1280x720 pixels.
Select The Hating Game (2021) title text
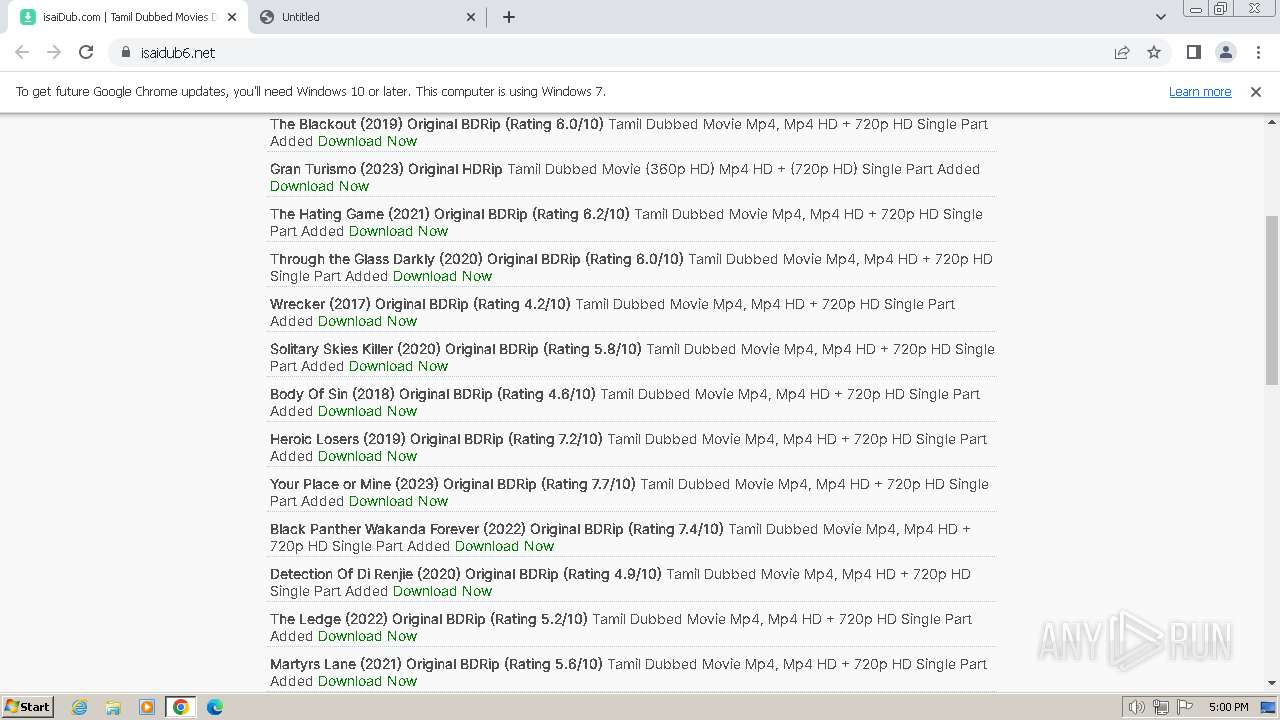450,214
